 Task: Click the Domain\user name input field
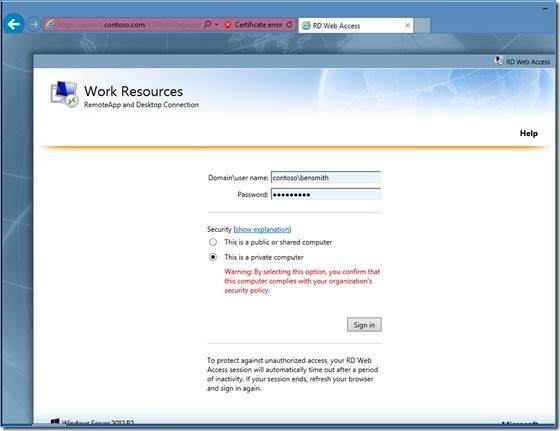point(326,177)
